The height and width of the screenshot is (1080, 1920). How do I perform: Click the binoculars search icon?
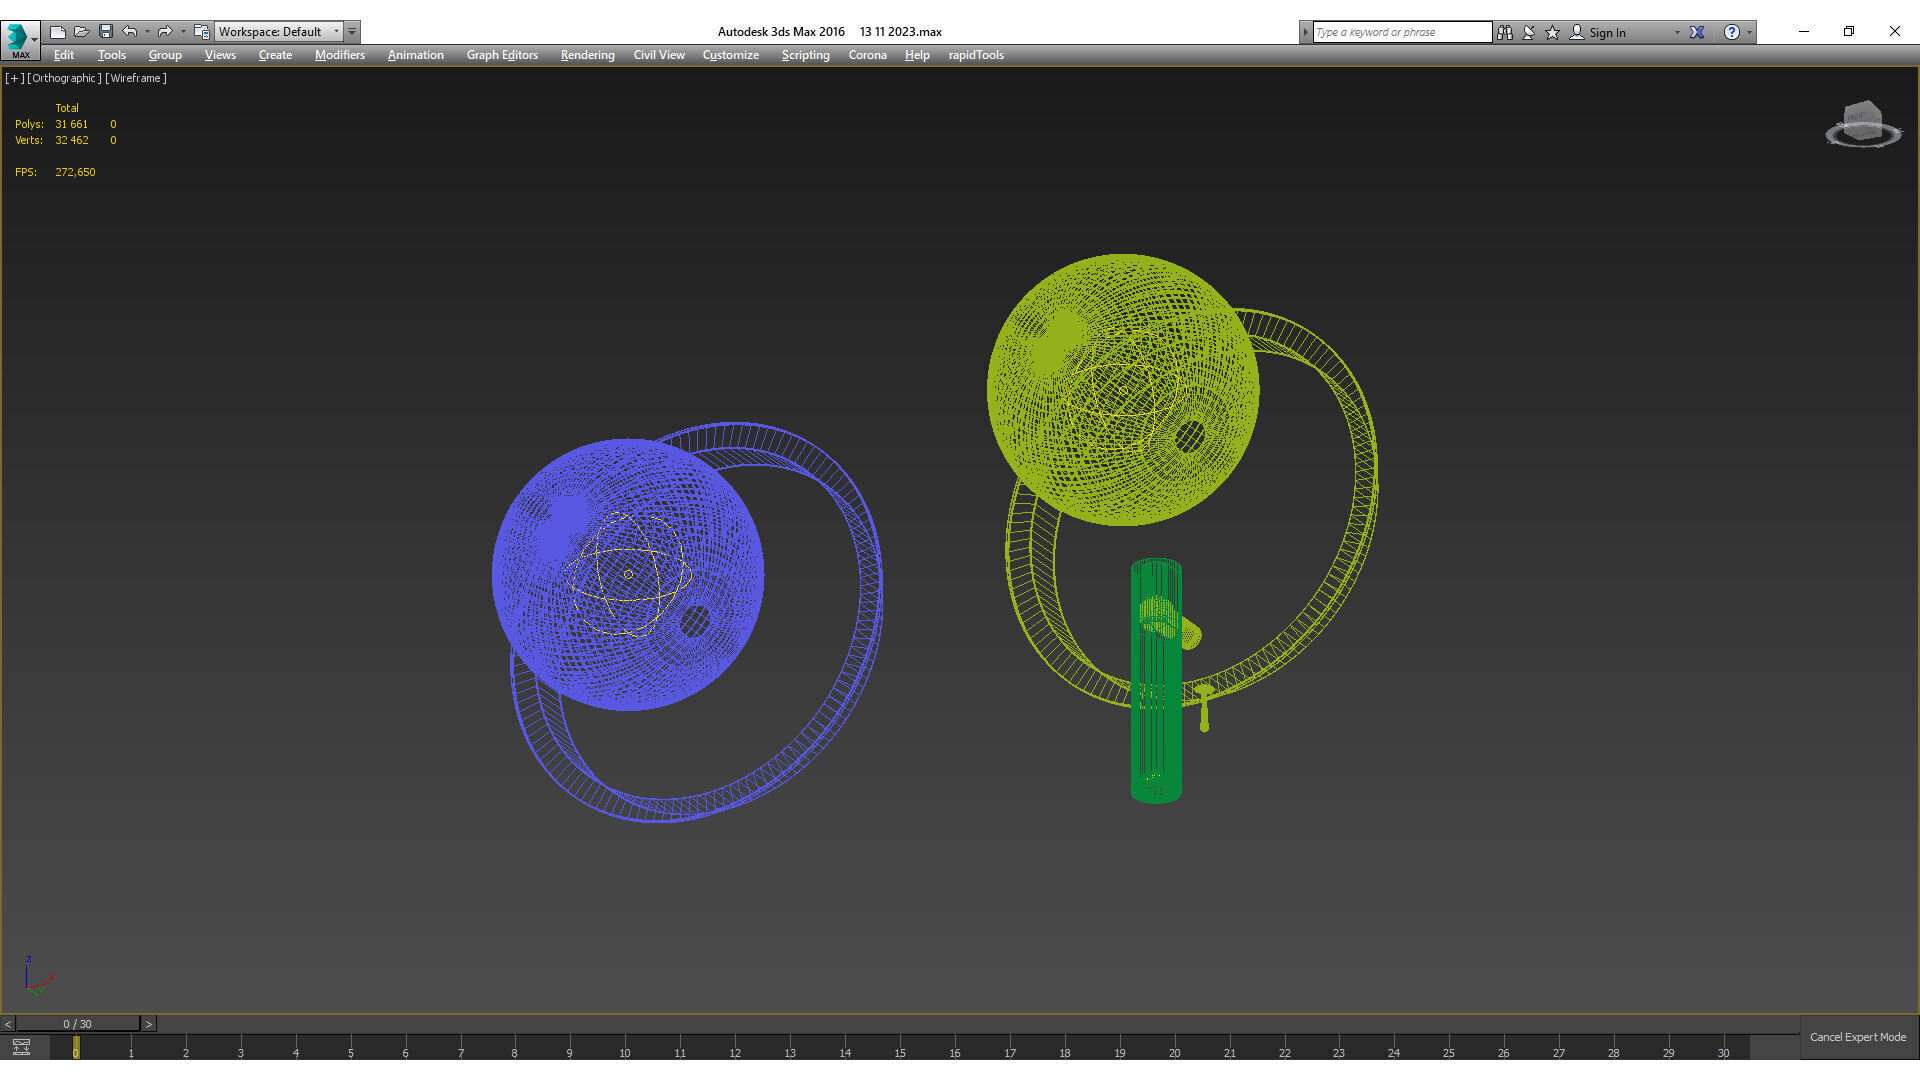[1504, 32]
